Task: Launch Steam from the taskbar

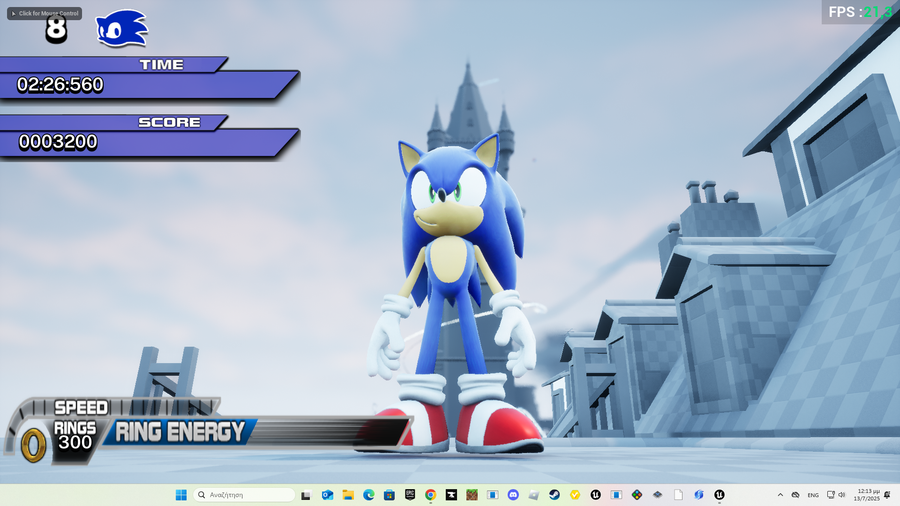Action: coord(554,495)
